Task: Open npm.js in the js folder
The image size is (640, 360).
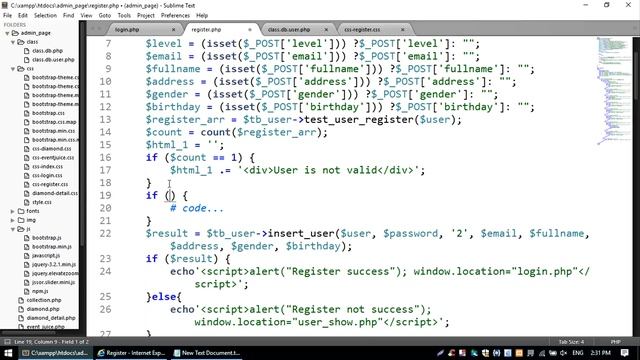Action: click(x=40, y=291)
